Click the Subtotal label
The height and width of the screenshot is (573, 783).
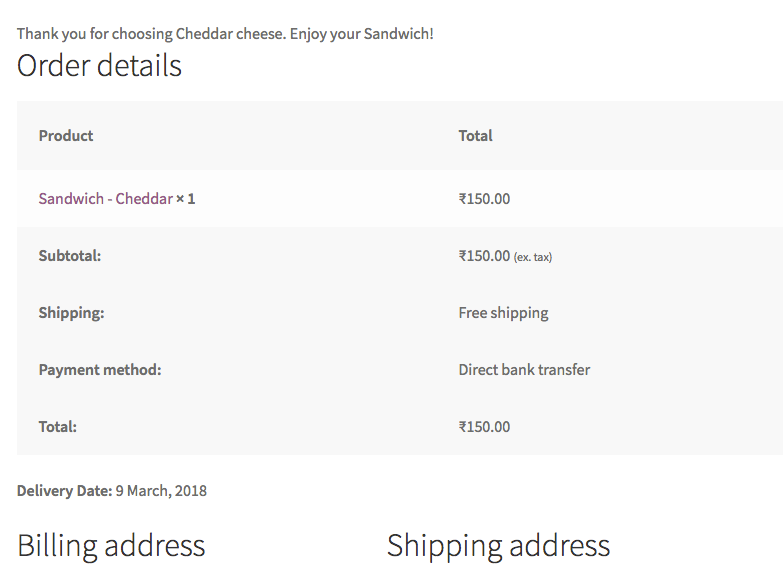70,256
